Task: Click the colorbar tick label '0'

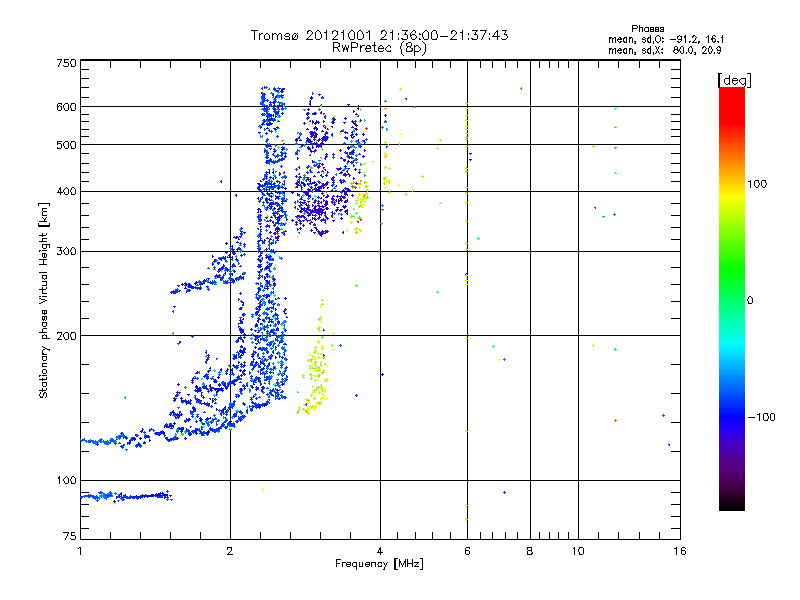Action: (x=750, y=300)
